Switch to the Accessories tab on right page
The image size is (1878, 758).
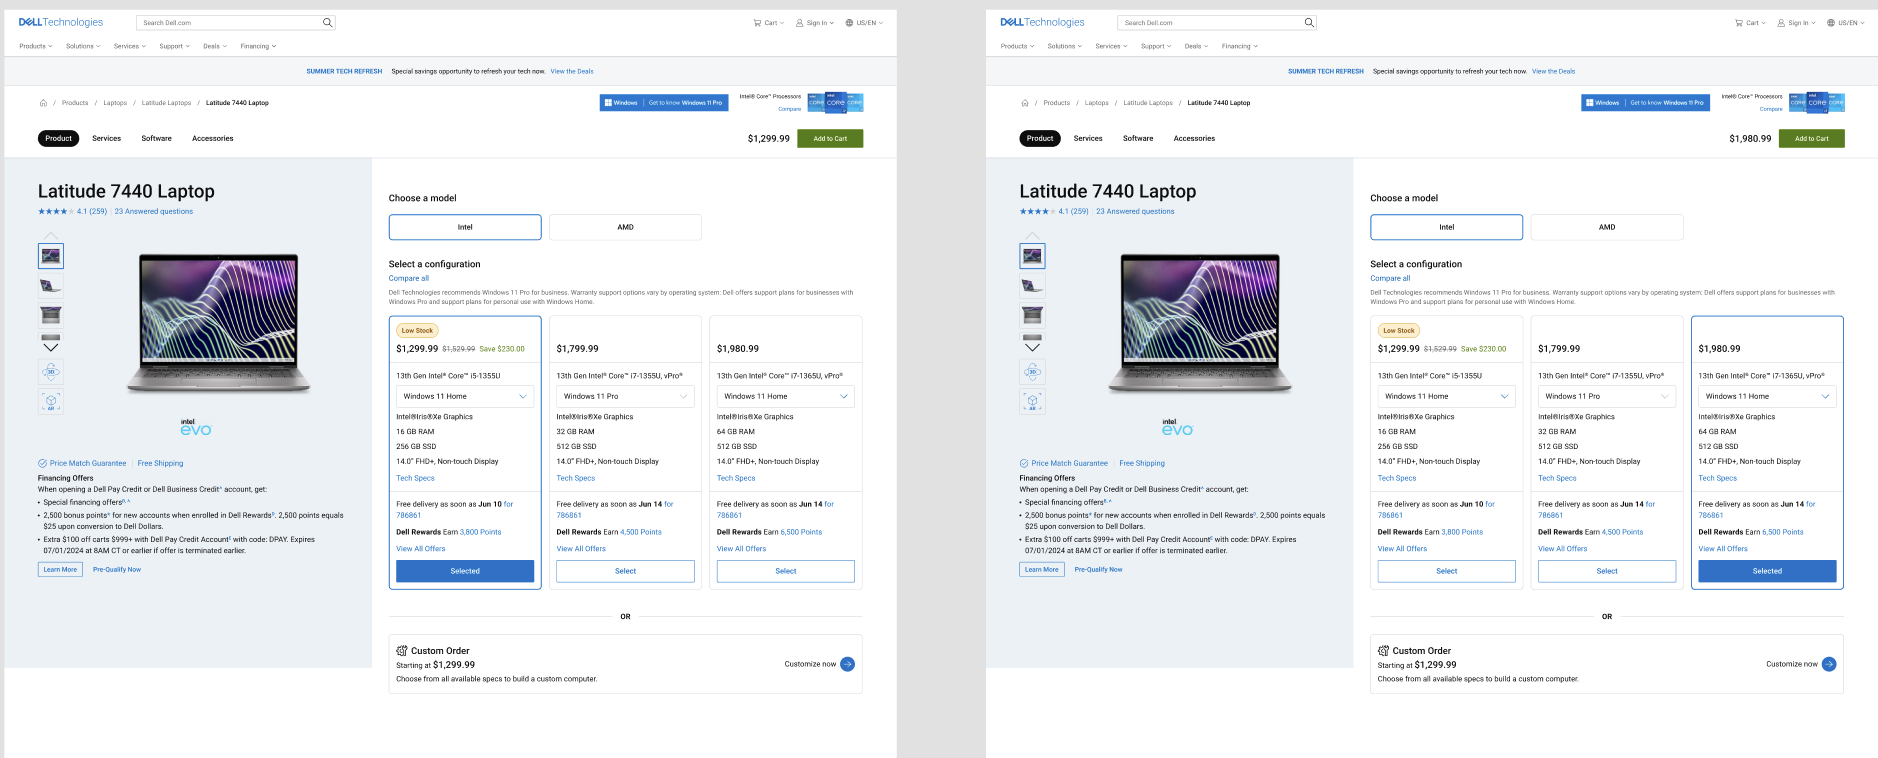pos(1194,138)
